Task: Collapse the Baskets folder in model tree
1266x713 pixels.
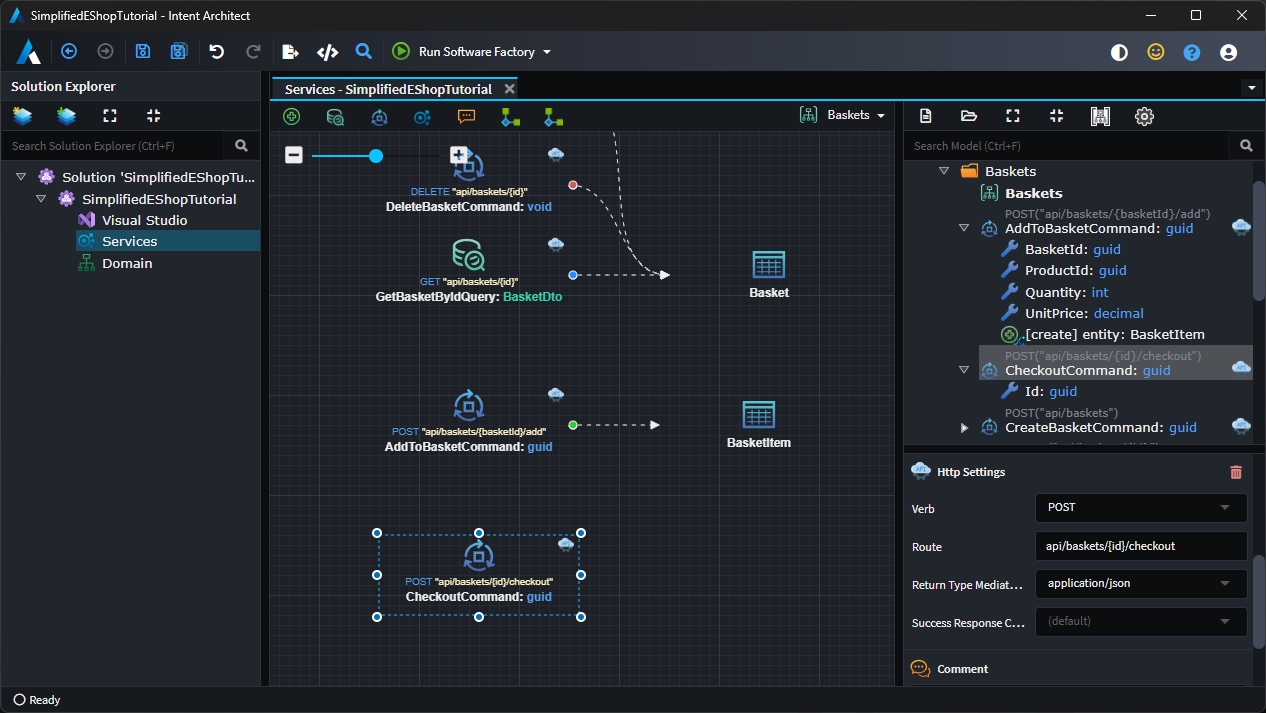Action: [x=944, y=171]
